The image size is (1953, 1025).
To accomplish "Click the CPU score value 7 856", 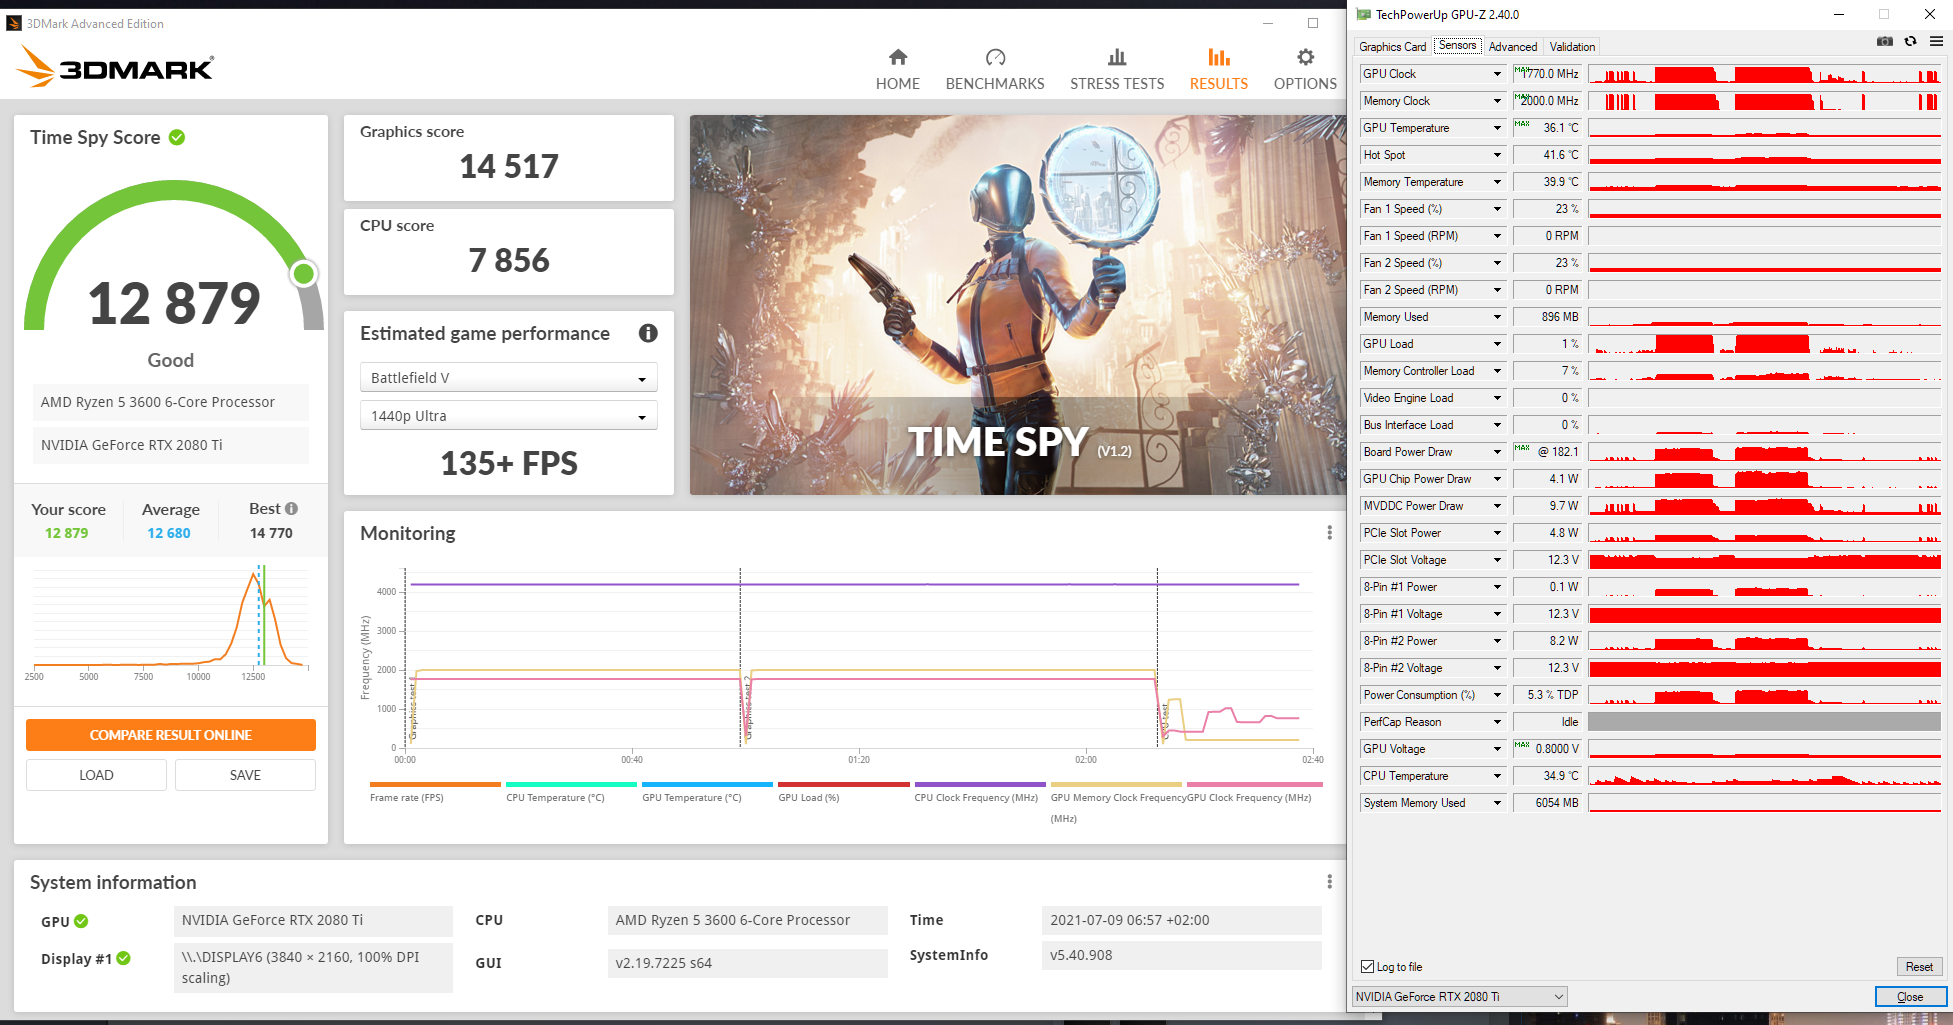I will click(x=509, y=260).
